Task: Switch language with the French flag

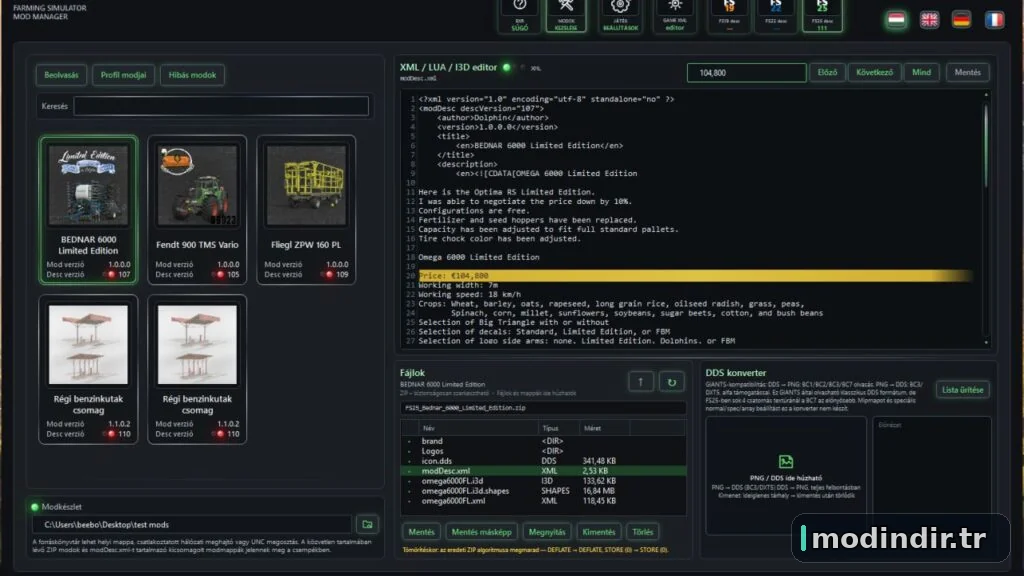Action: point(994,20)
